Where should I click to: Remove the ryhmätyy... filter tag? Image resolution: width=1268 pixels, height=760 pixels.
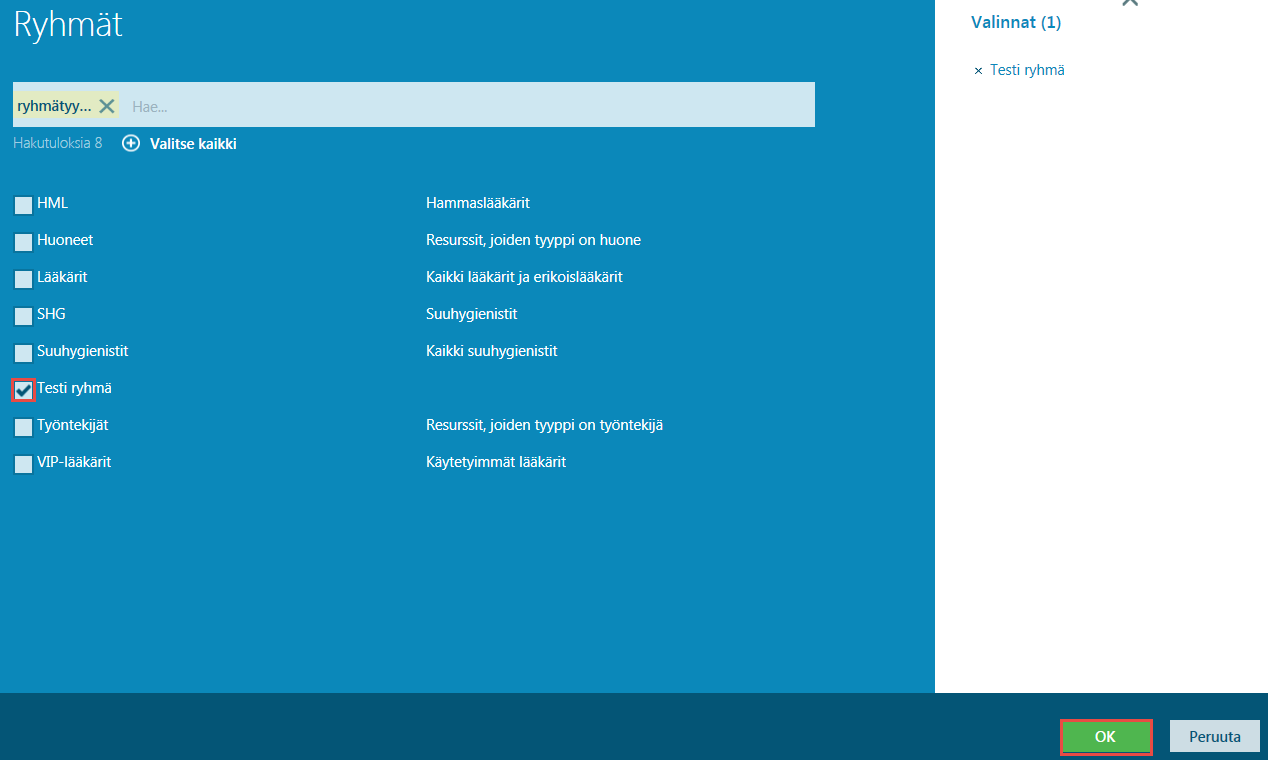(x=107, y=106)
